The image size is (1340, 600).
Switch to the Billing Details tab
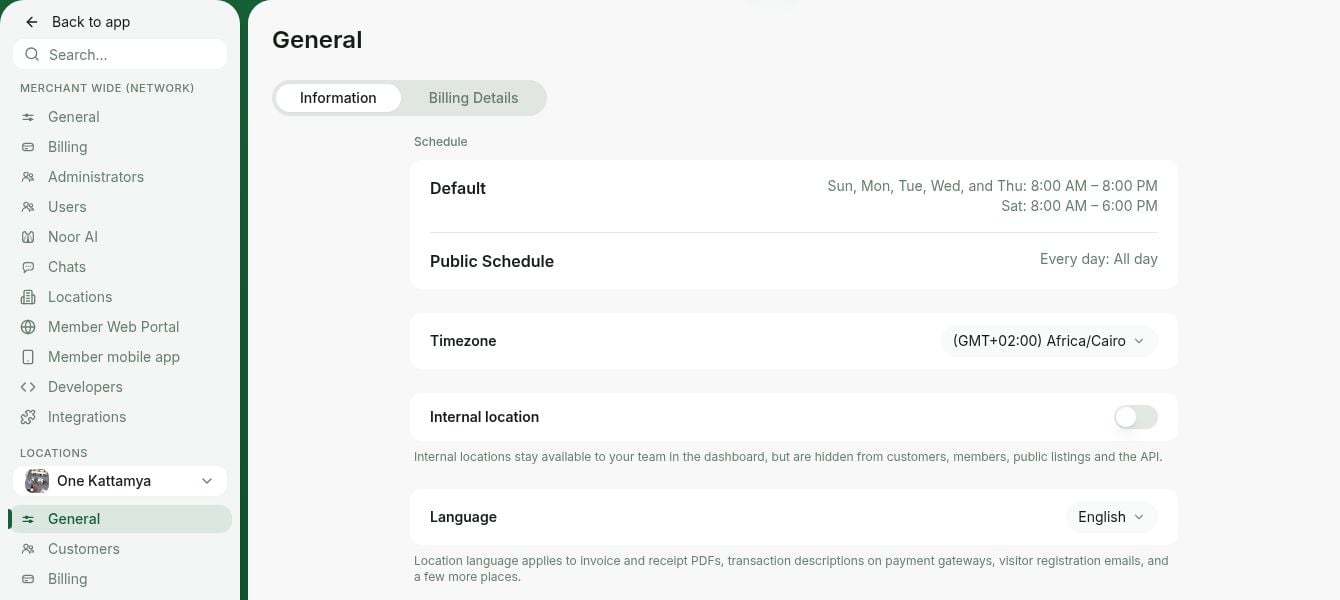pos(473,98)
